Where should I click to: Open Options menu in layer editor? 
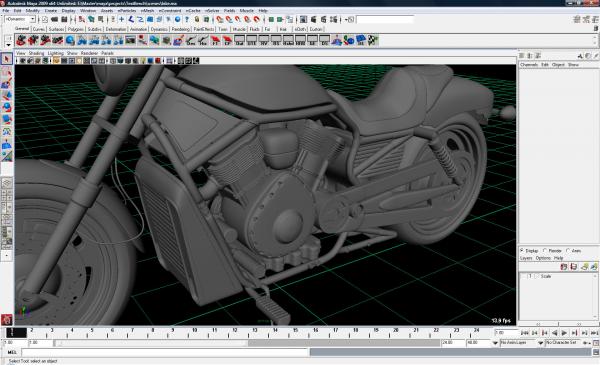(x=543, y=258)
